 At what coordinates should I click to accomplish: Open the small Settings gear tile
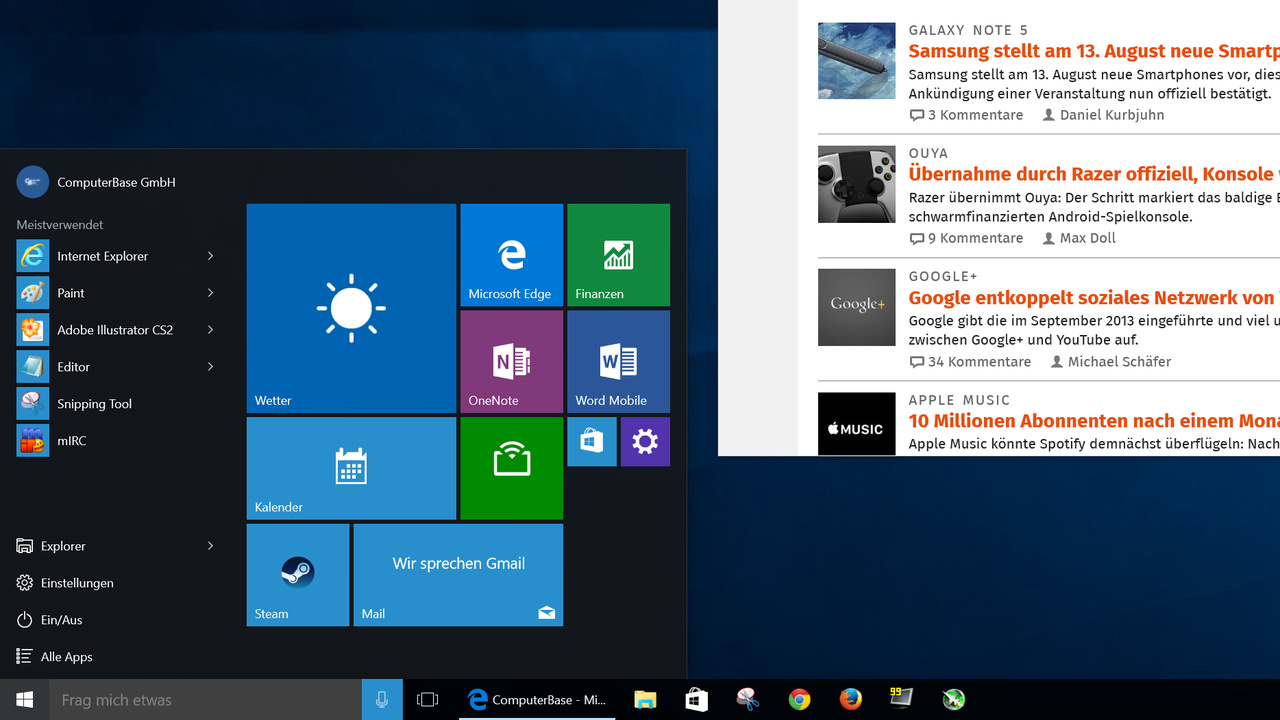pos(645,441)
